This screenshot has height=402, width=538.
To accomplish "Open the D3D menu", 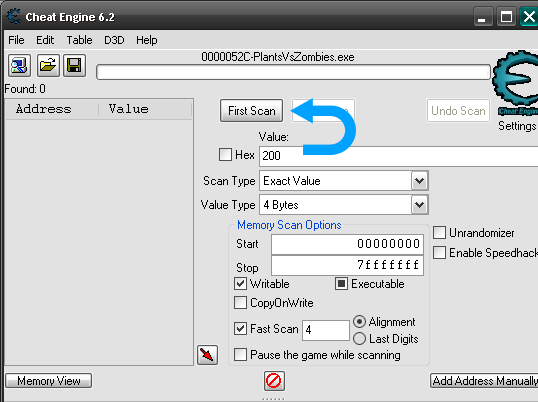I will (x=114, y=40).
